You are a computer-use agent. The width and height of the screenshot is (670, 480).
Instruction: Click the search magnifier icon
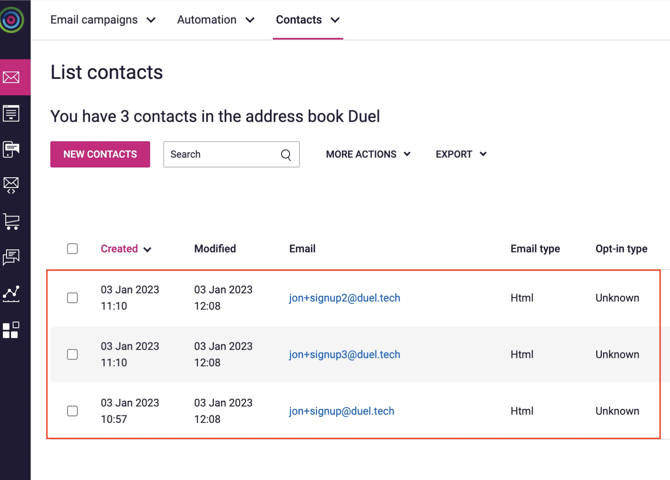(286, 155)
